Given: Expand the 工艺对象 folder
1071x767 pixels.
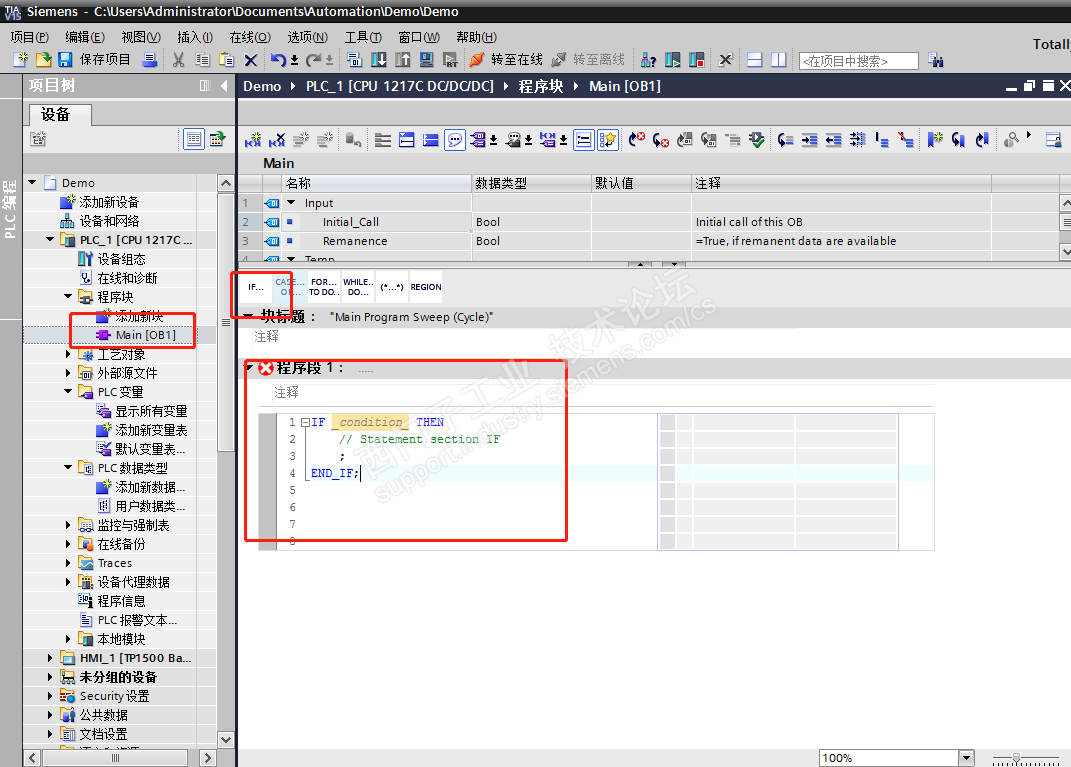Looking at the screenshot, I should pos(68,354).
